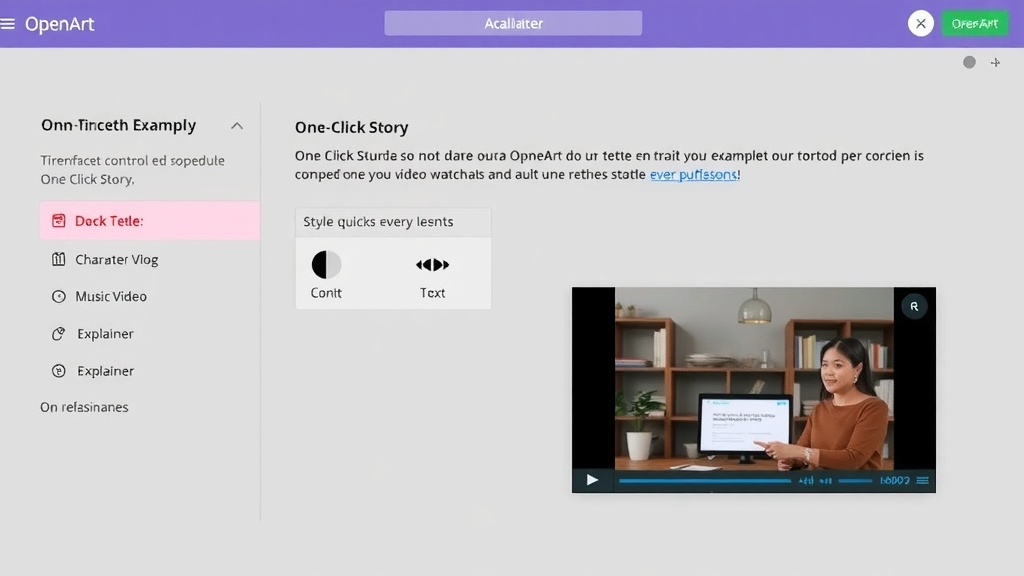
Task: Toggle the Conit half-circle contrast option
Action: pos(326,265)
